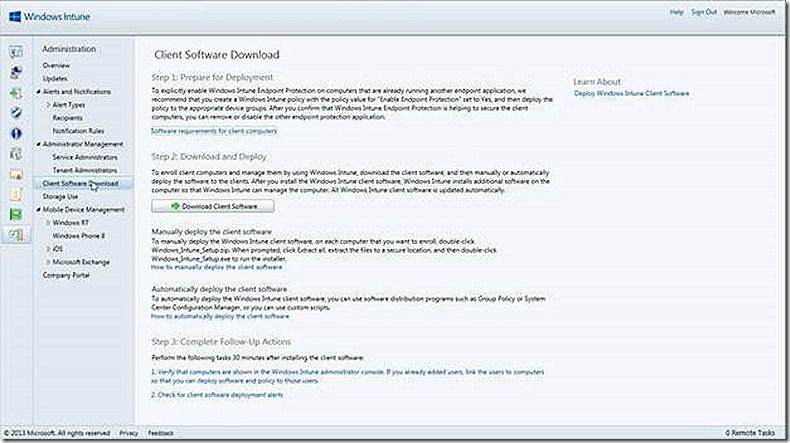Open the Groups people icon workspace
Viewport: 790px width, 443px height.
pos(16,73)
